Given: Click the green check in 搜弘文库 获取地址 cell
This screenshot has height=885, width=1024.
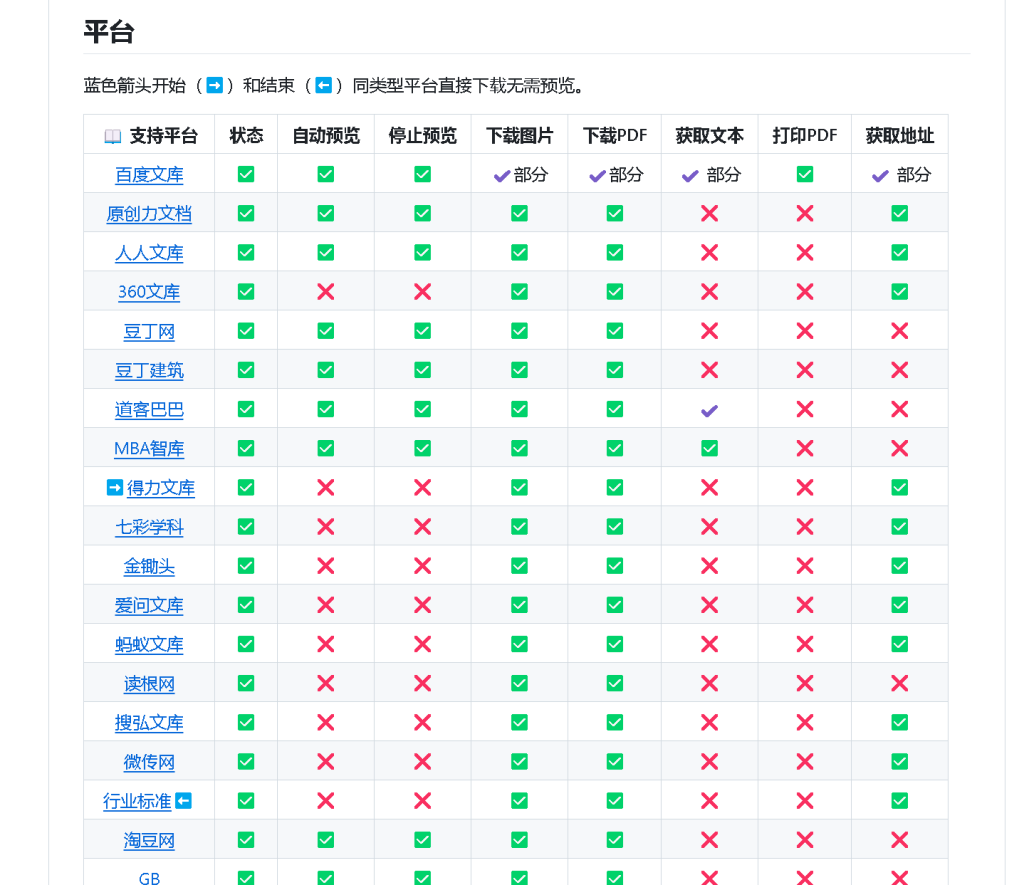Looking at the screenshot, I should click(x=900, y=722).
